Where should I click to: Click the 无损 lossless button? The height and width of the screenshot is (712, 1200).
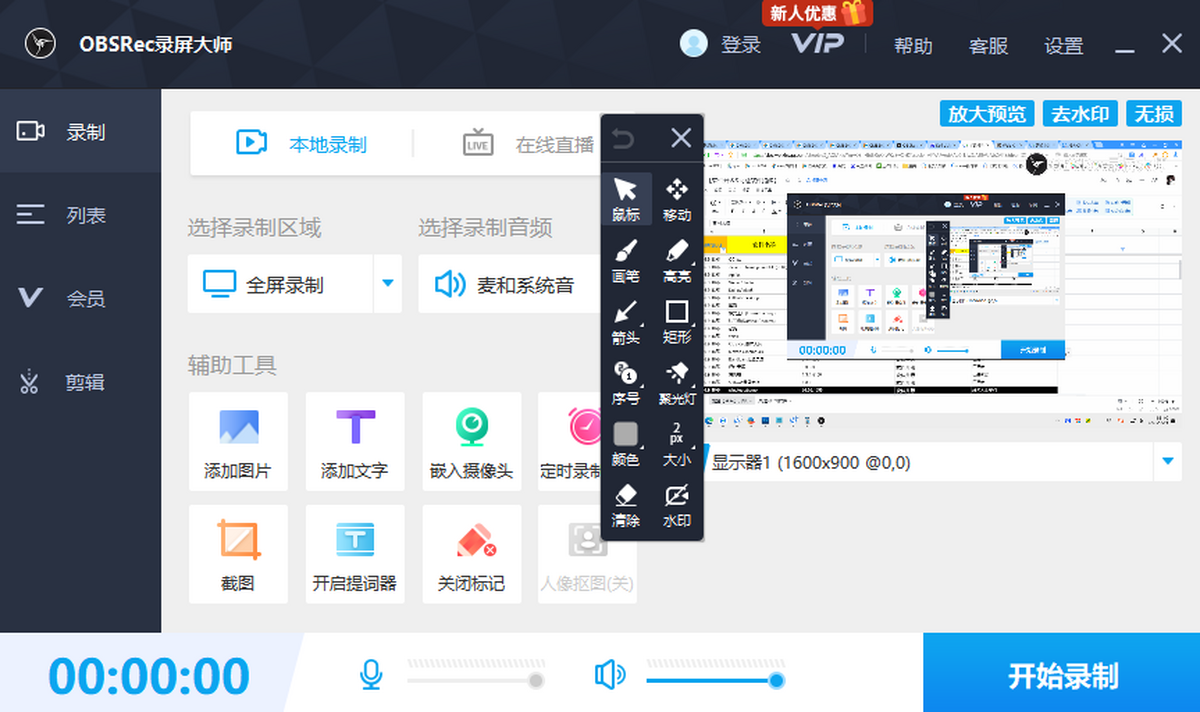1153,114
